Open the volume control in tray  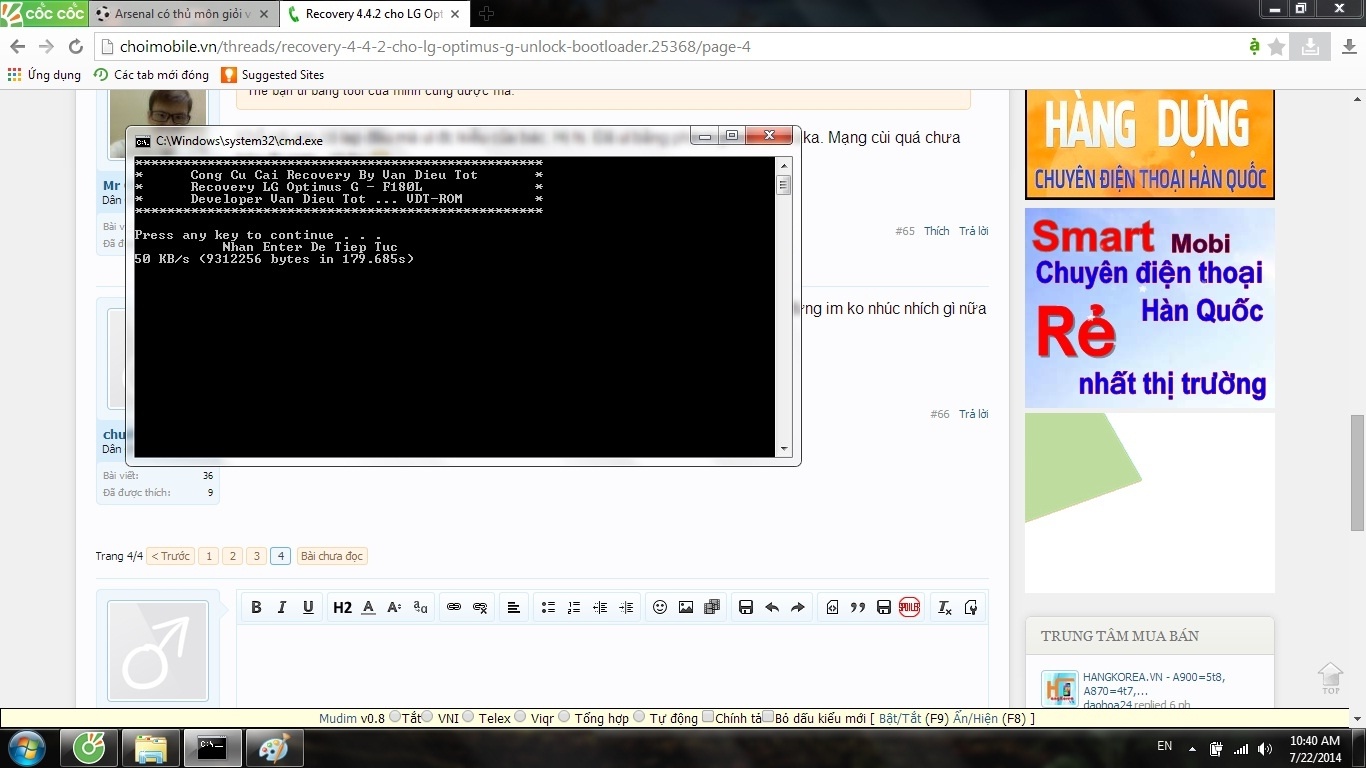coord(1266,748)
